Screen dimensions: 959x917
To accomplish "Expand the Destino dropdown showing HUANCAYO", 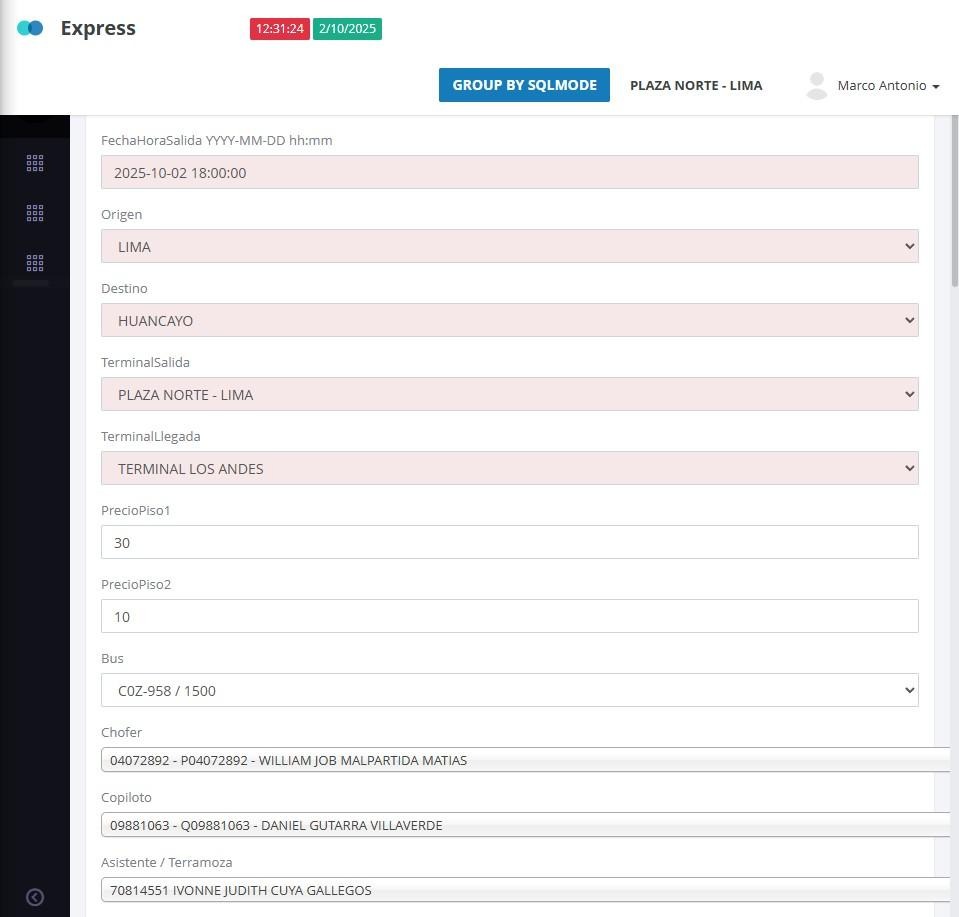I will point(509,321).
